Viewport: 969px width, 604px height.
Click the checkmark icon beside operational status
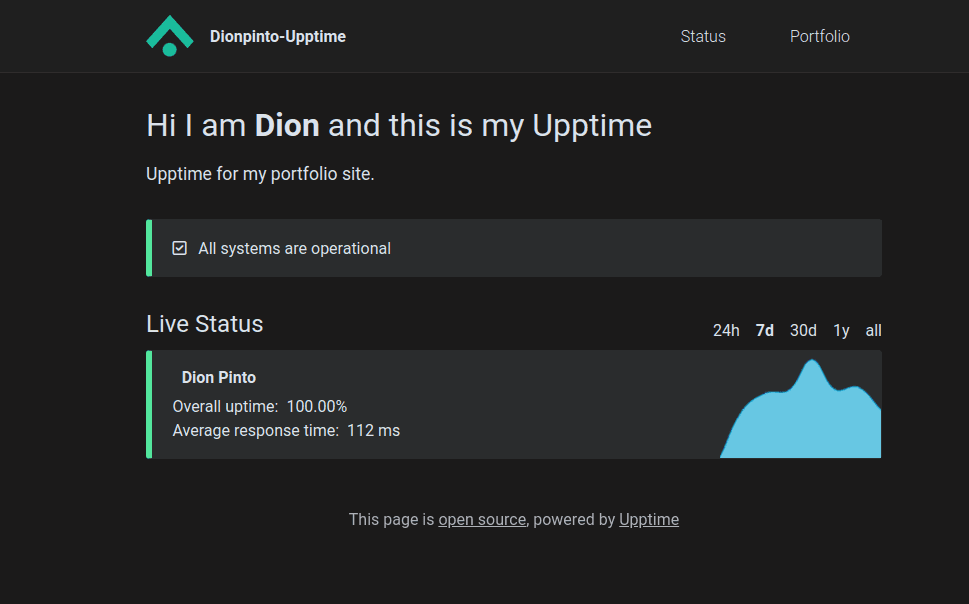click(x=179, y=247)
